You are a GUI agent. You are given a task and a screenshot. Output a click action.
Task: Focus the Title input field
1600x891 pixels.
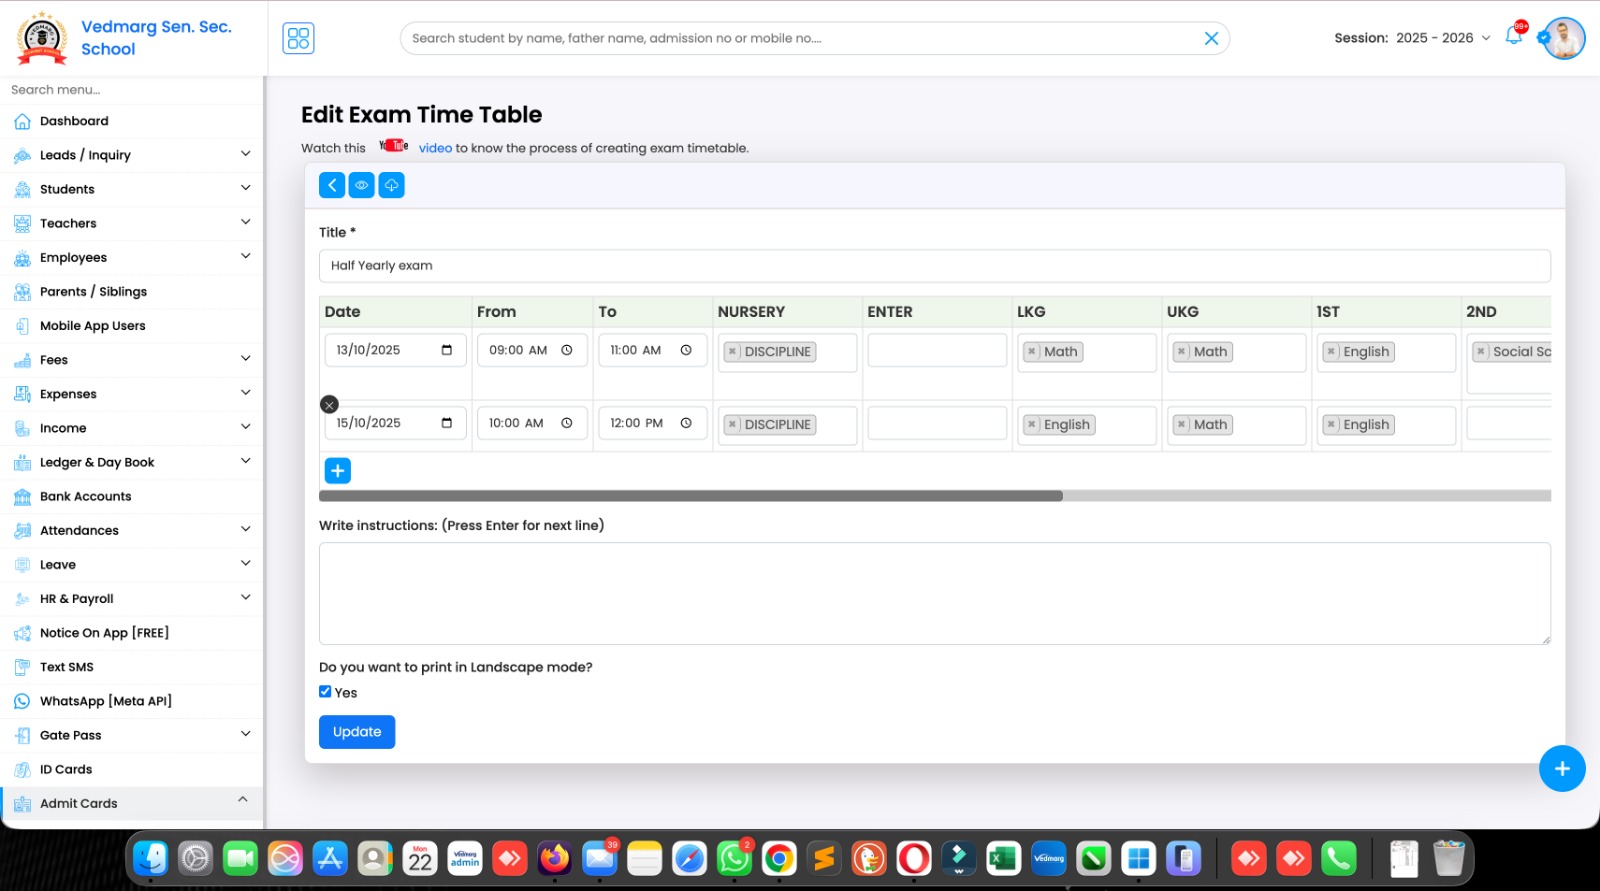tap(935, 266)
